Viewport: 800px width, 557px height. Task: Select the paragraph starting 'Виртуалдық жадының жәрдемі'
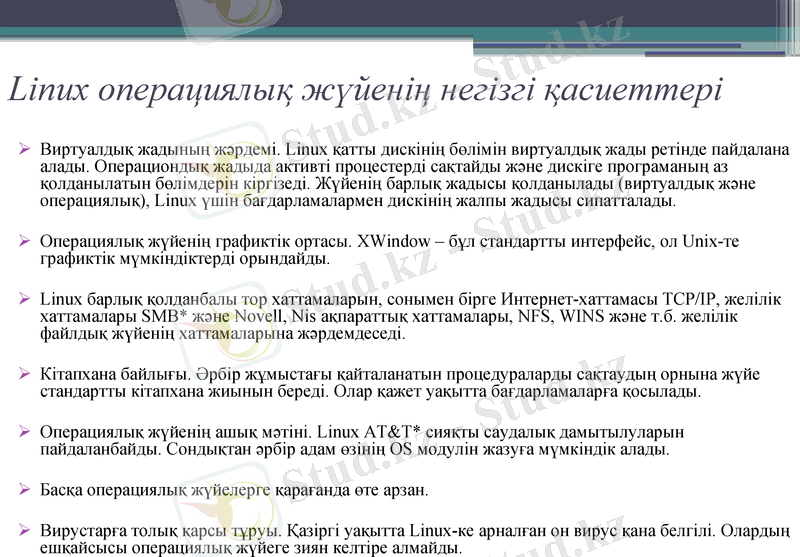415,175
